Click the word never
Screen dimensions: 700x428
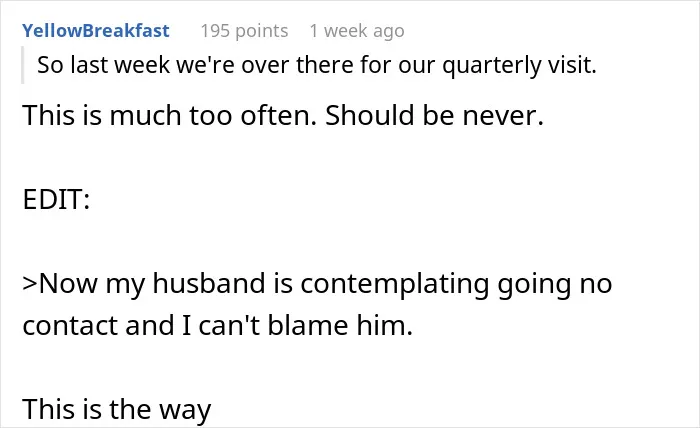pos(503,116)
